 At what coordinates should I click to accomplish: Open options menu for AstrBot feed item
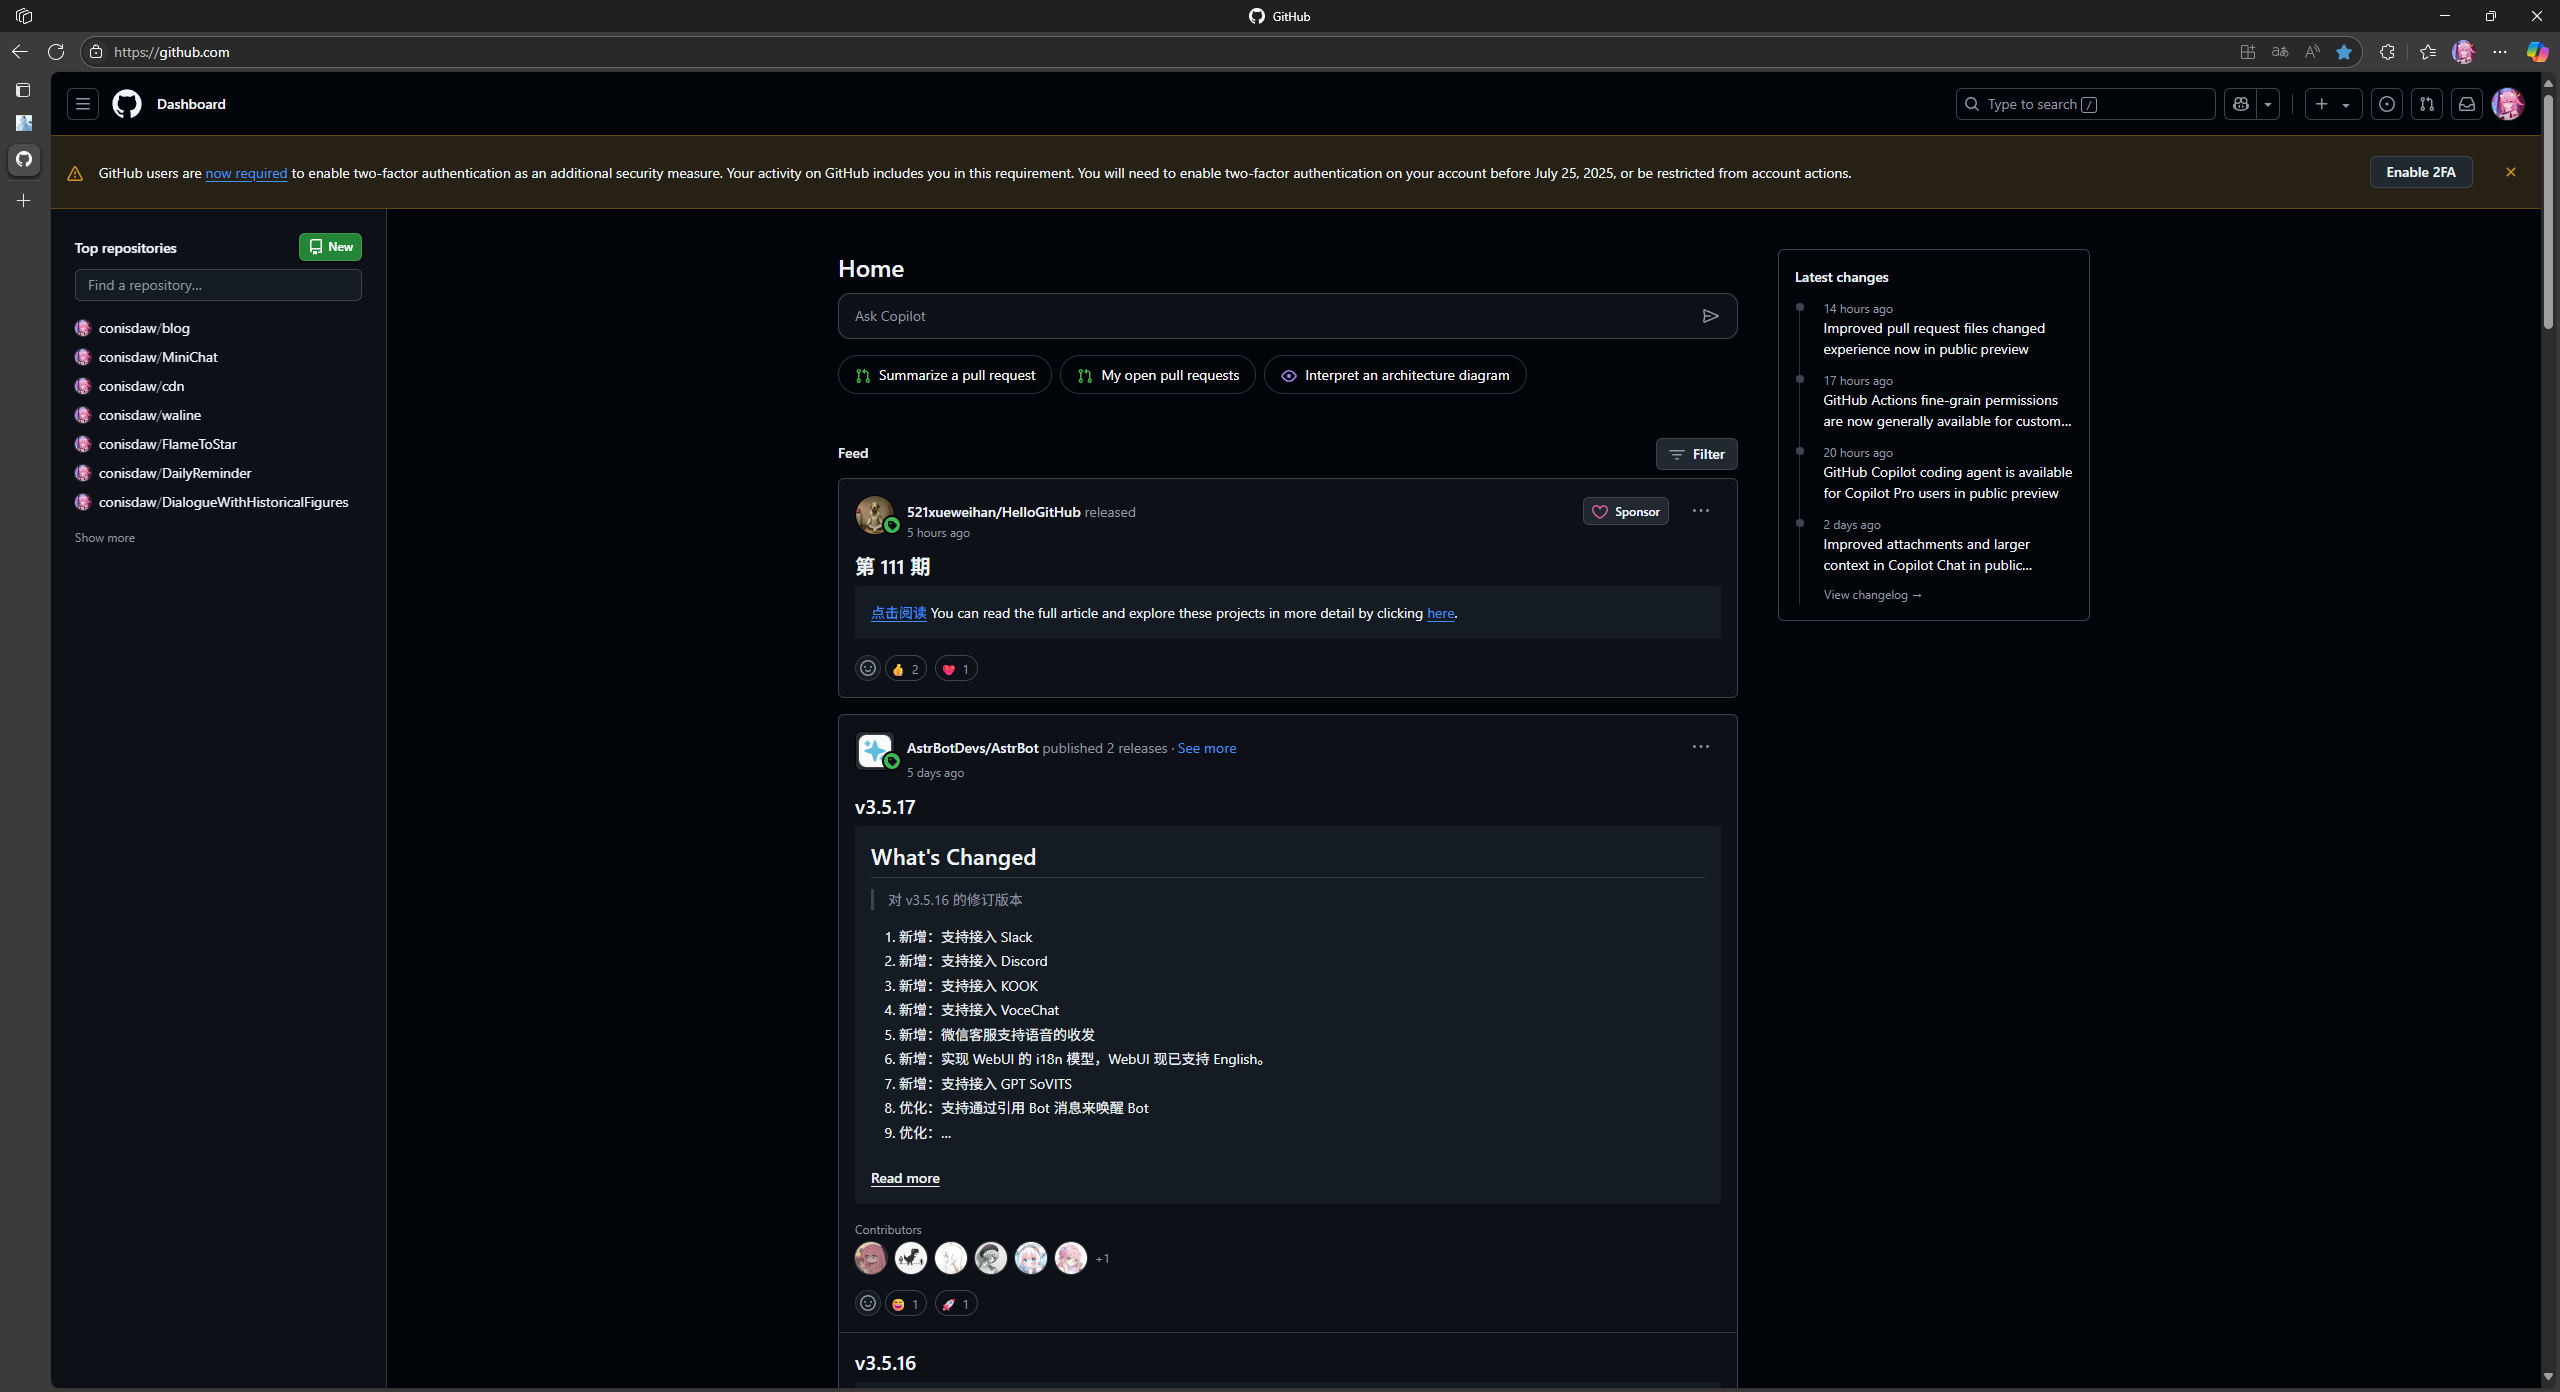point(1701,747)
